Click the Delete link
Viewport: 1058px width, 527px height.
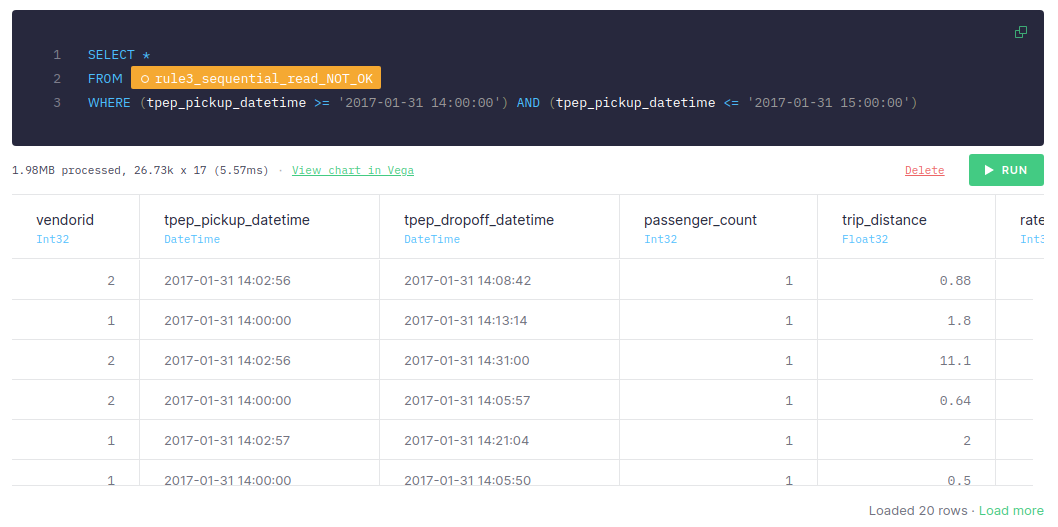[924, 170]
